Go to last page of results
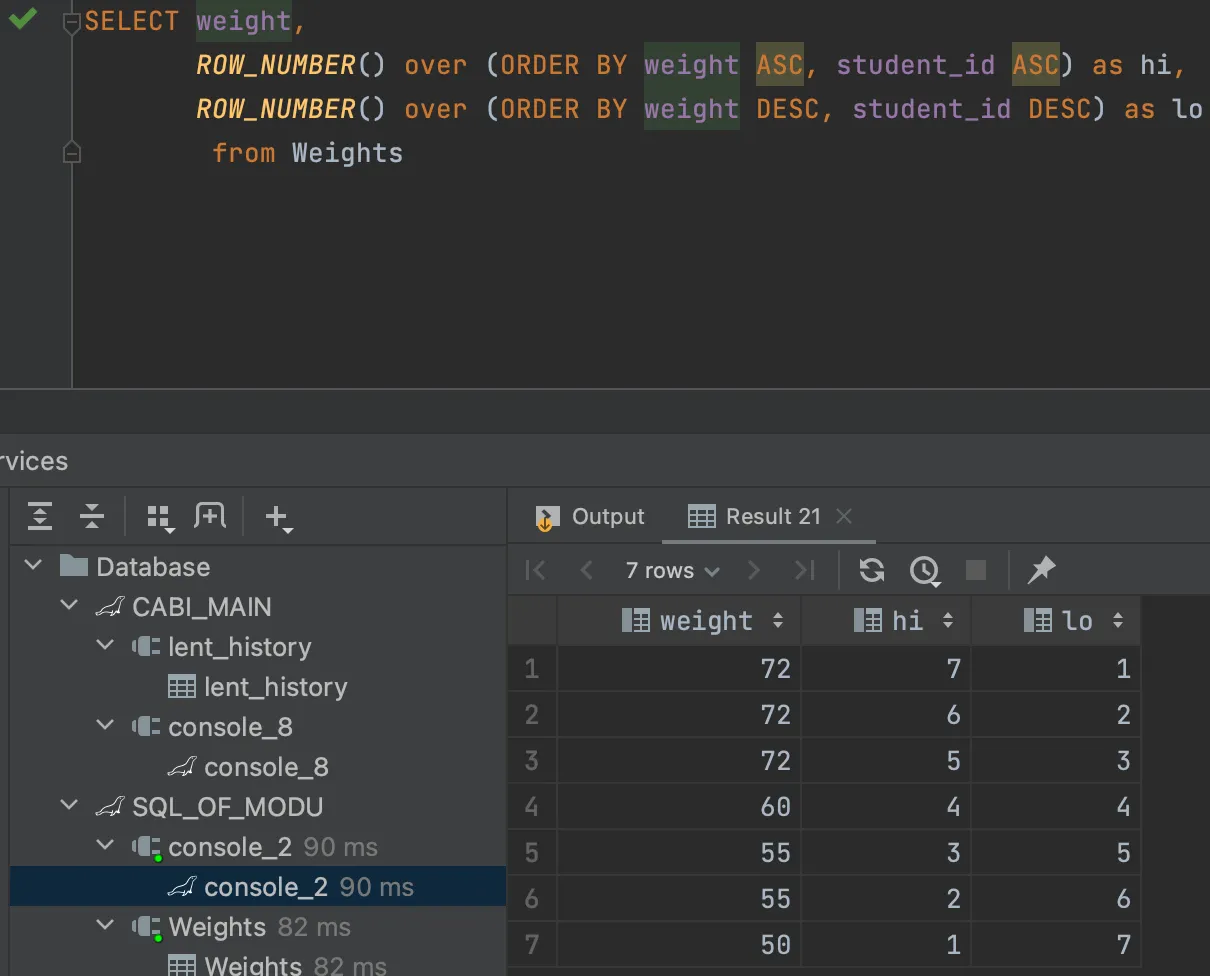This screenshot has width=1210, height=976. [x=805, y=570]
